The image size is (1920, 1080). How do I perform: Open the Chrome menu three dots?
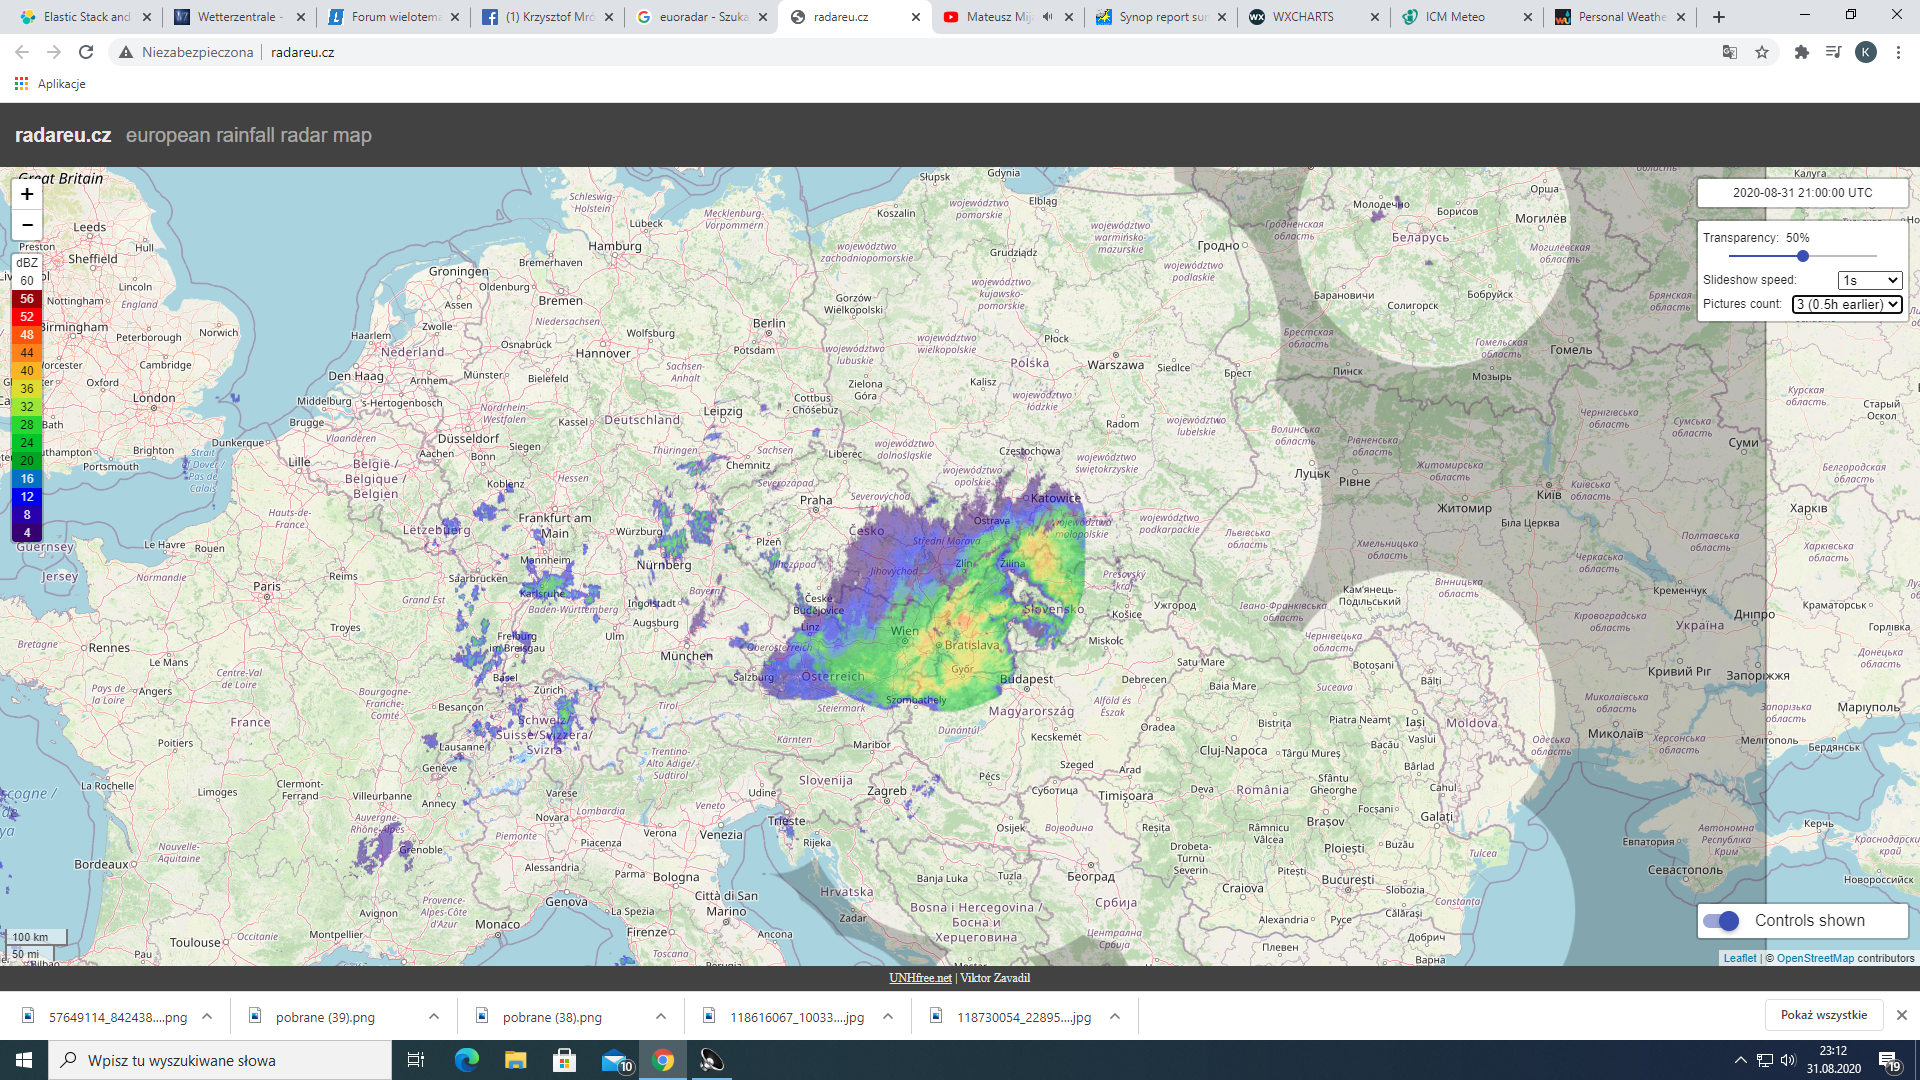point(1898,52)
